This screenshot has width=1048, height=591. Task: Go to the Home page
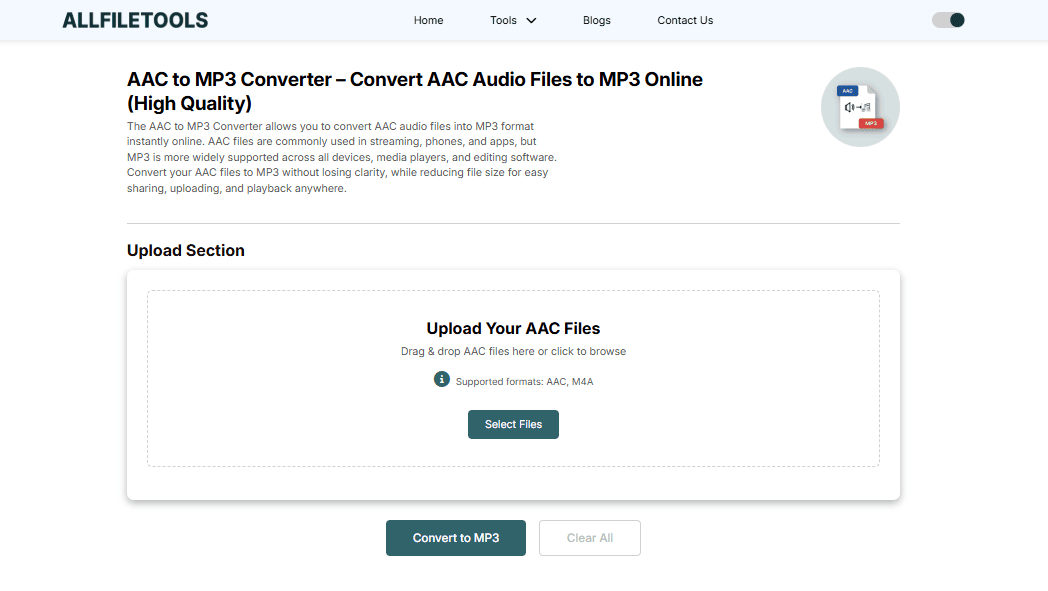click(428, 20)
